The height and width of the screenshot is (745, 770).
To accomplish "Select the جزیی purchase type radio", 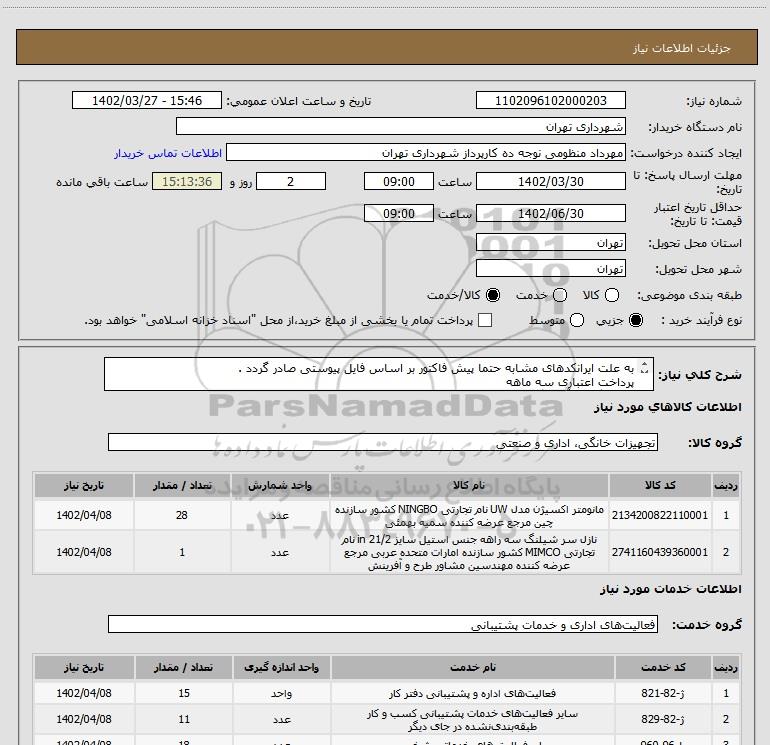I will [636, 320].
